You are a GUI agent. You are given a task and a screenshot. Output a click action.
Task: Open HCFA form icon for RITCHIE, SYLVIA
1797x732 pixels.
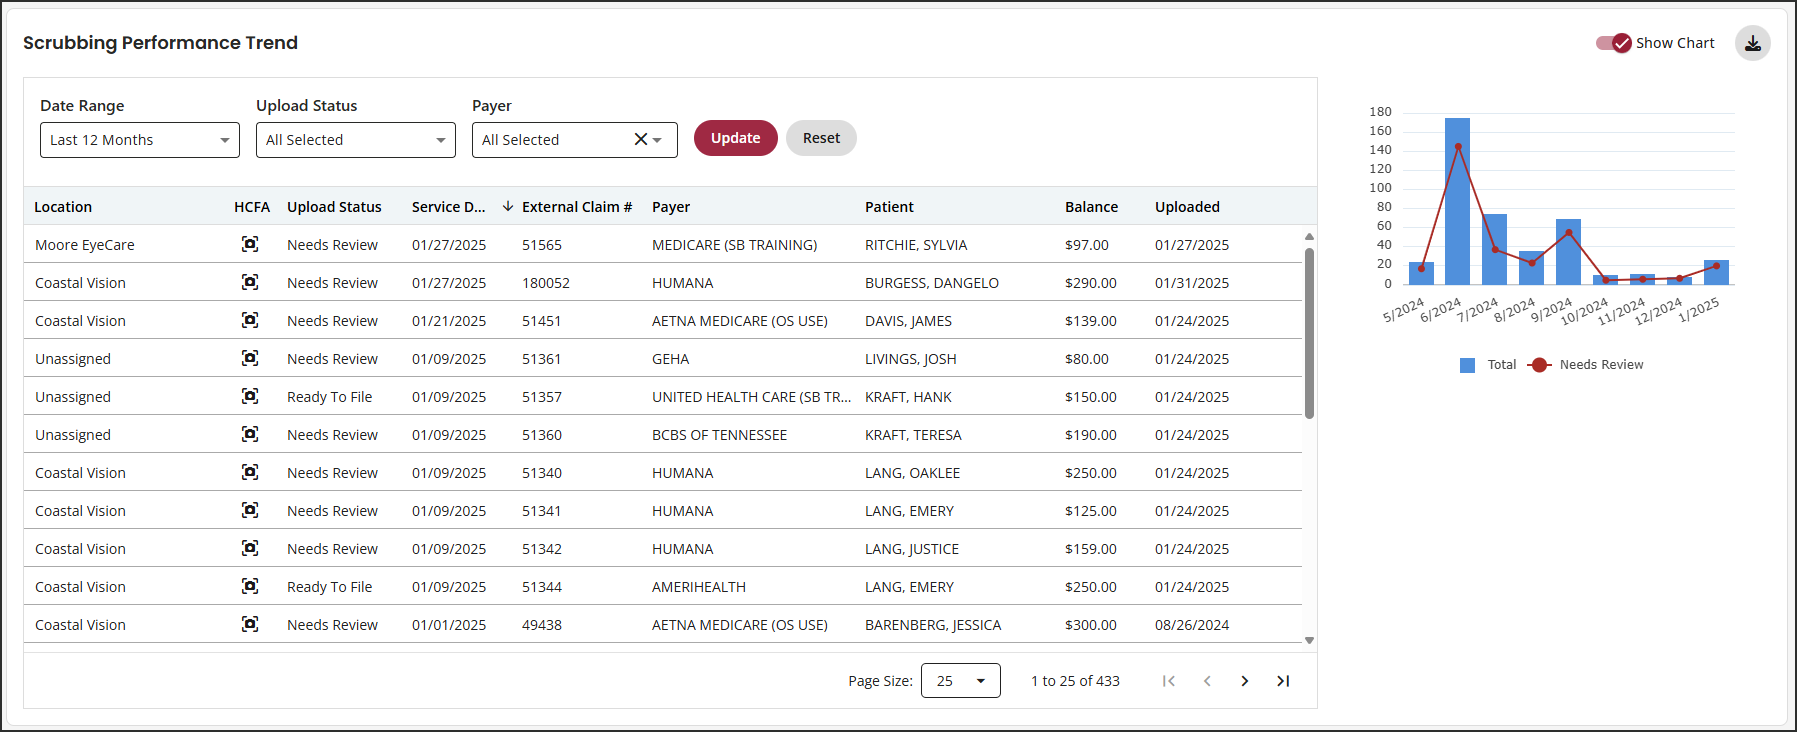pos(250,244)
